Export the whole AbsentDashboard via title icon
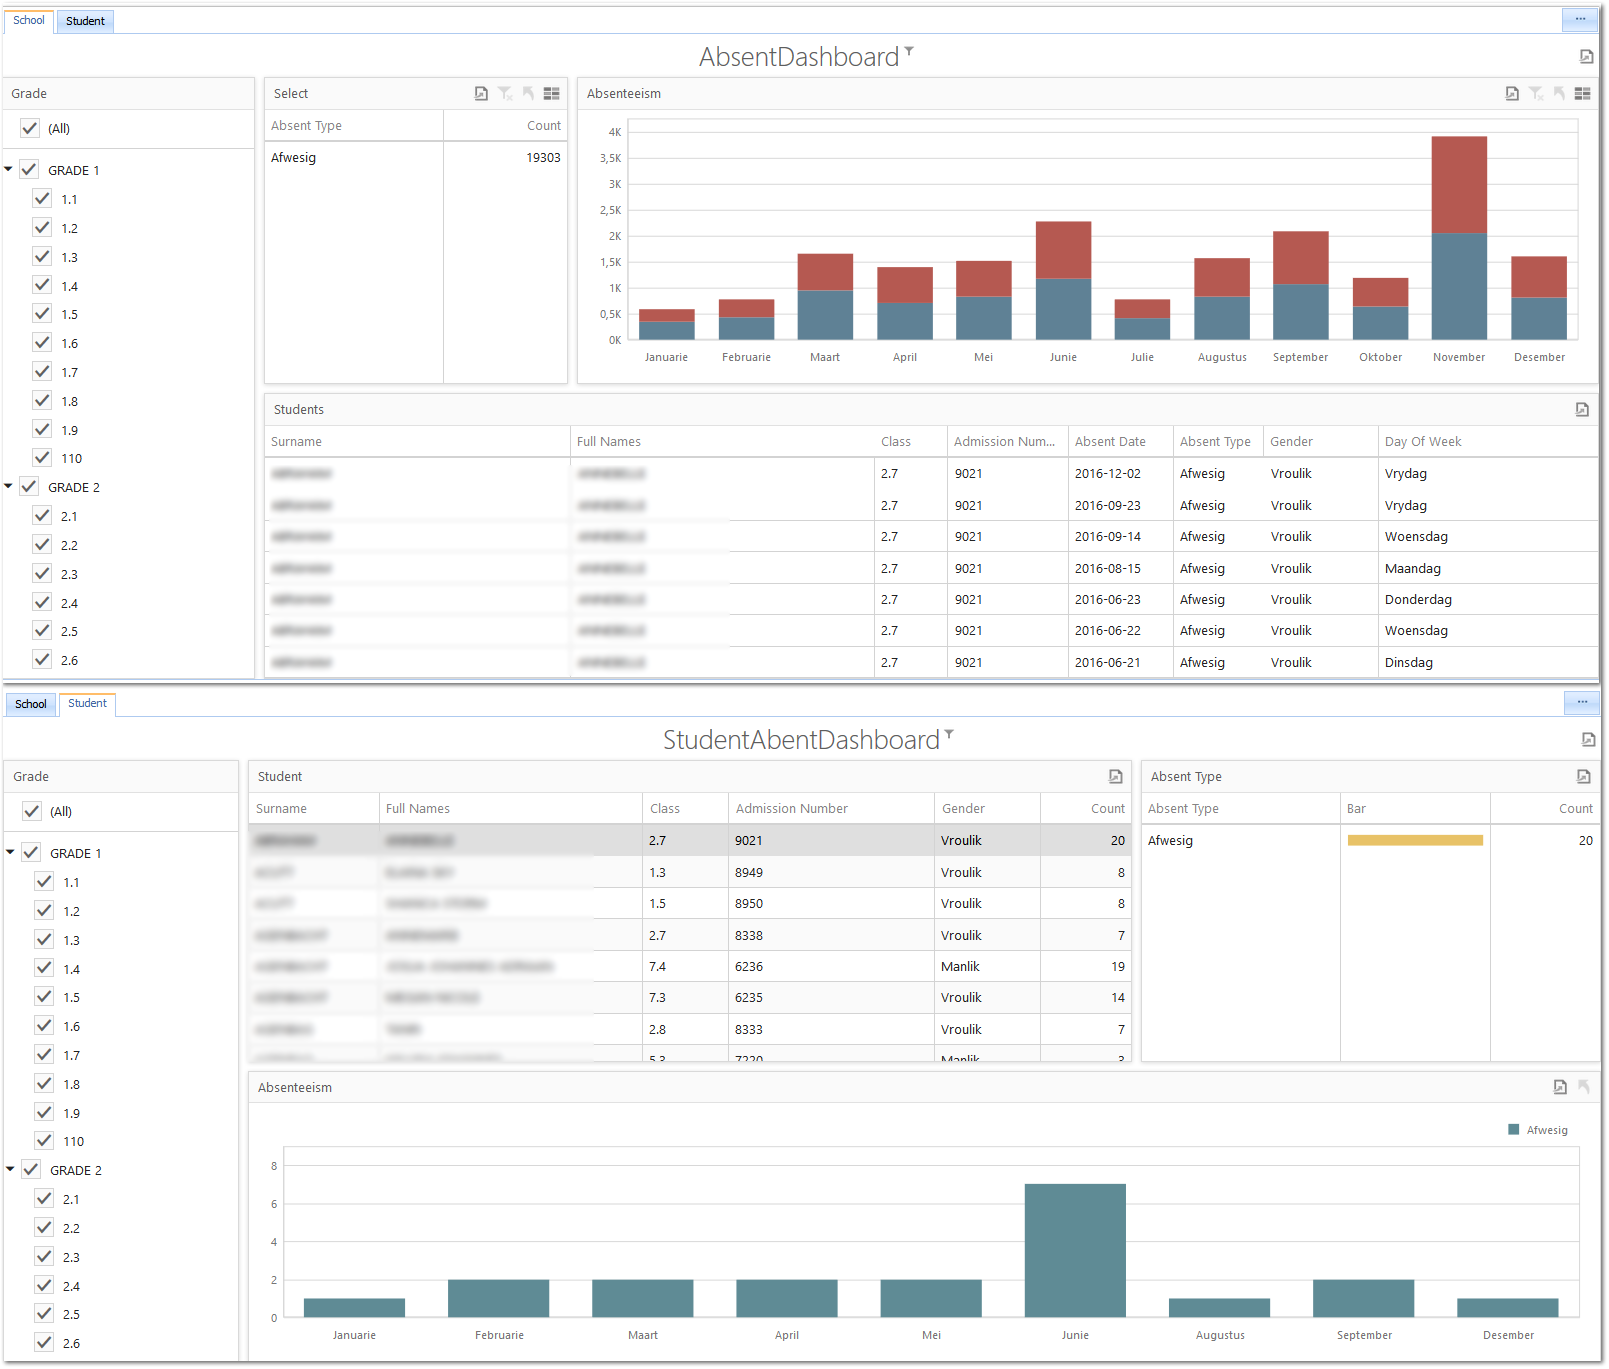Viewport: 1609px width, 1369px height. (x=1586, y=56)
